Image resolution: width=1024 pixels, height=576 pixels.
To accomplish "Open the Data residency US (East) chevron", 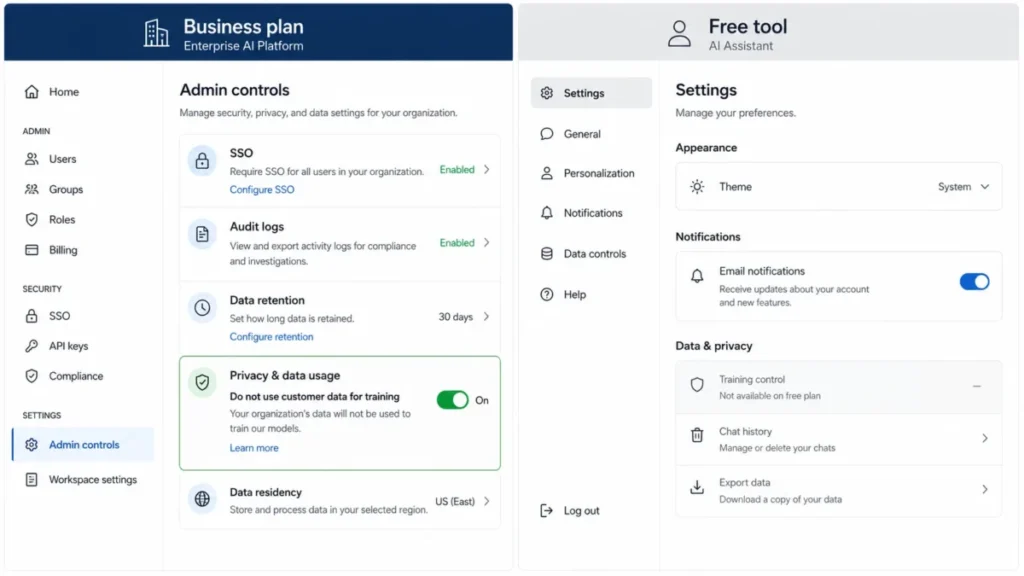I will (487, 501).
